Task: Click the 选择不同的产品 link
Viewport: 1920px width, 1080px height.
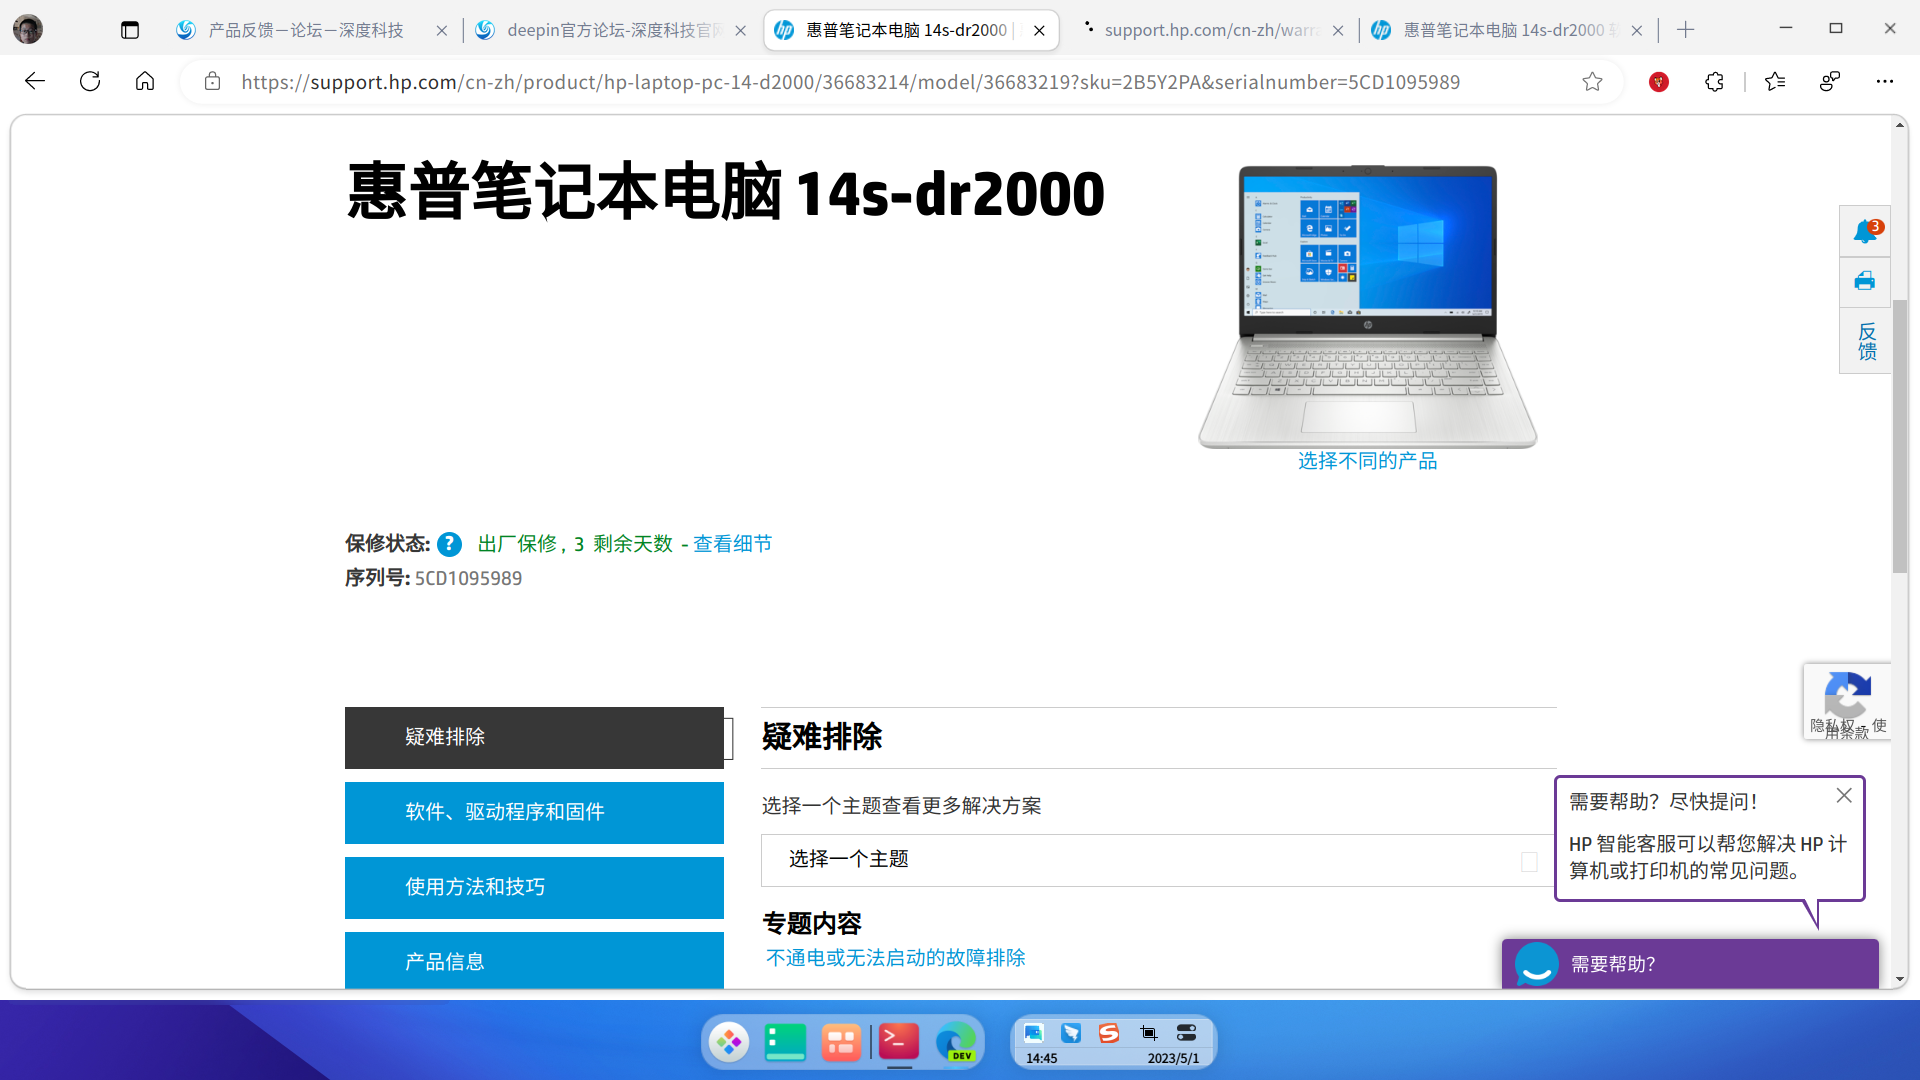Action: click(x=1367, y=461)
